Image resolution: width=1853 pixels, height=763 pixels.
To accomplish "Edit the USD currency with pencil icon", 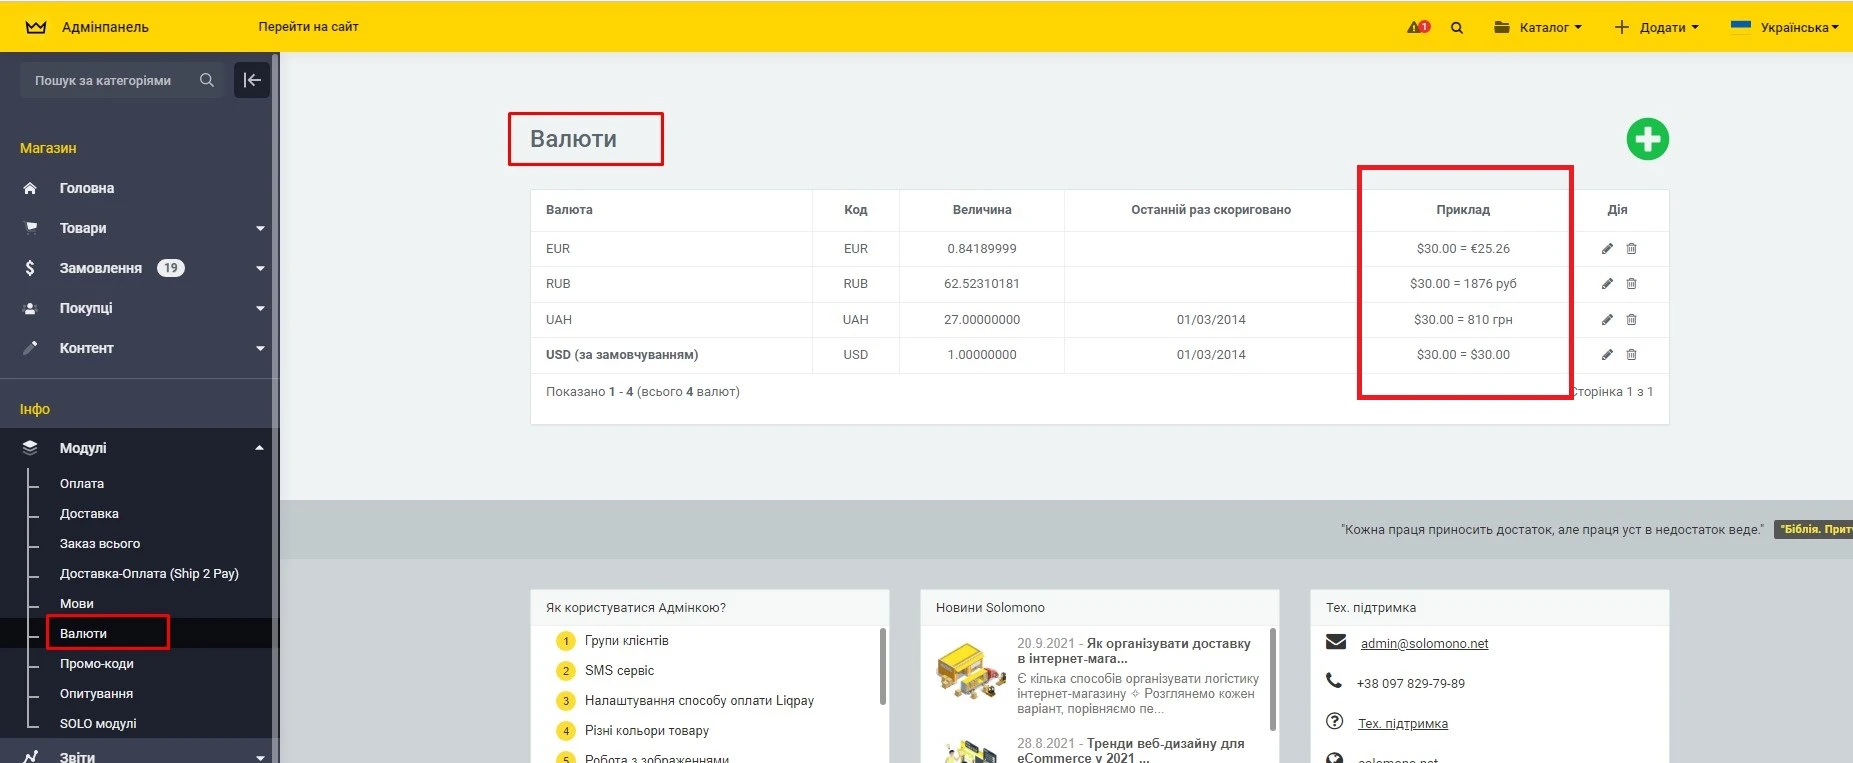I will tap(1607, 355).
